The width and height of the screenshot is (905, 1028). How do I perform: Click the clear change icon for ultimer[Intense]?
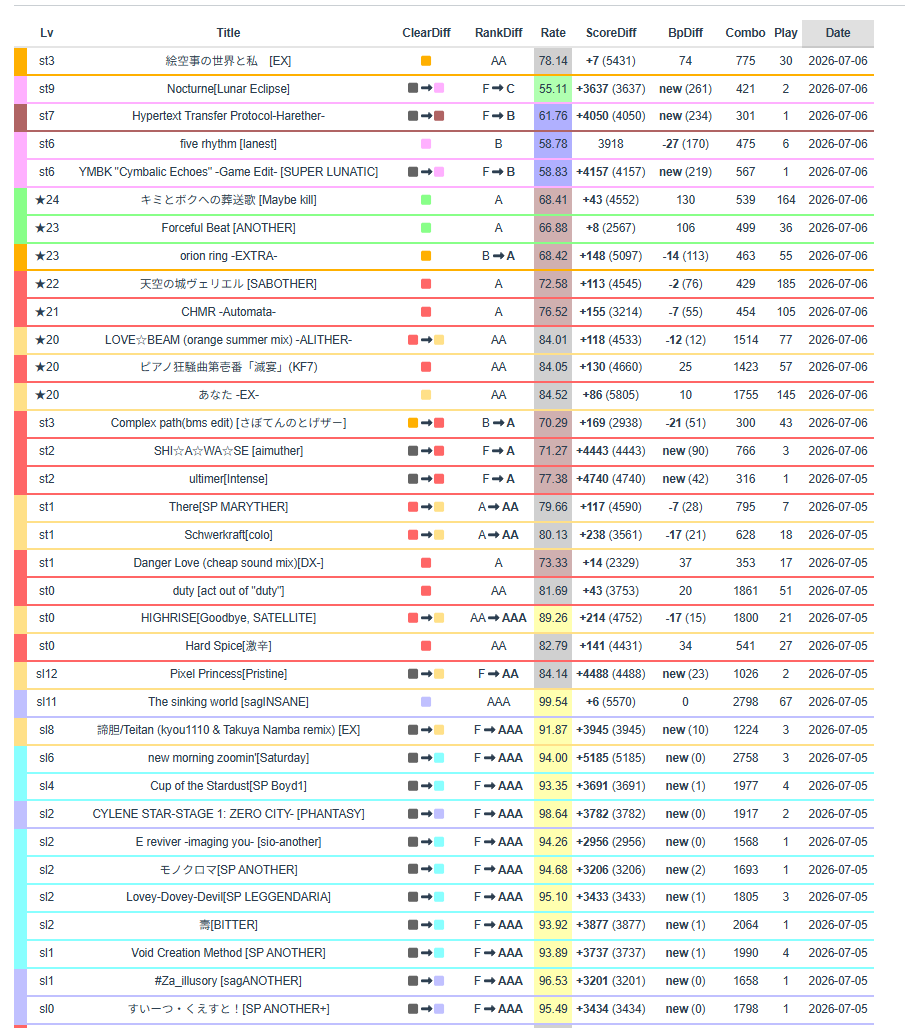[426, 479]
